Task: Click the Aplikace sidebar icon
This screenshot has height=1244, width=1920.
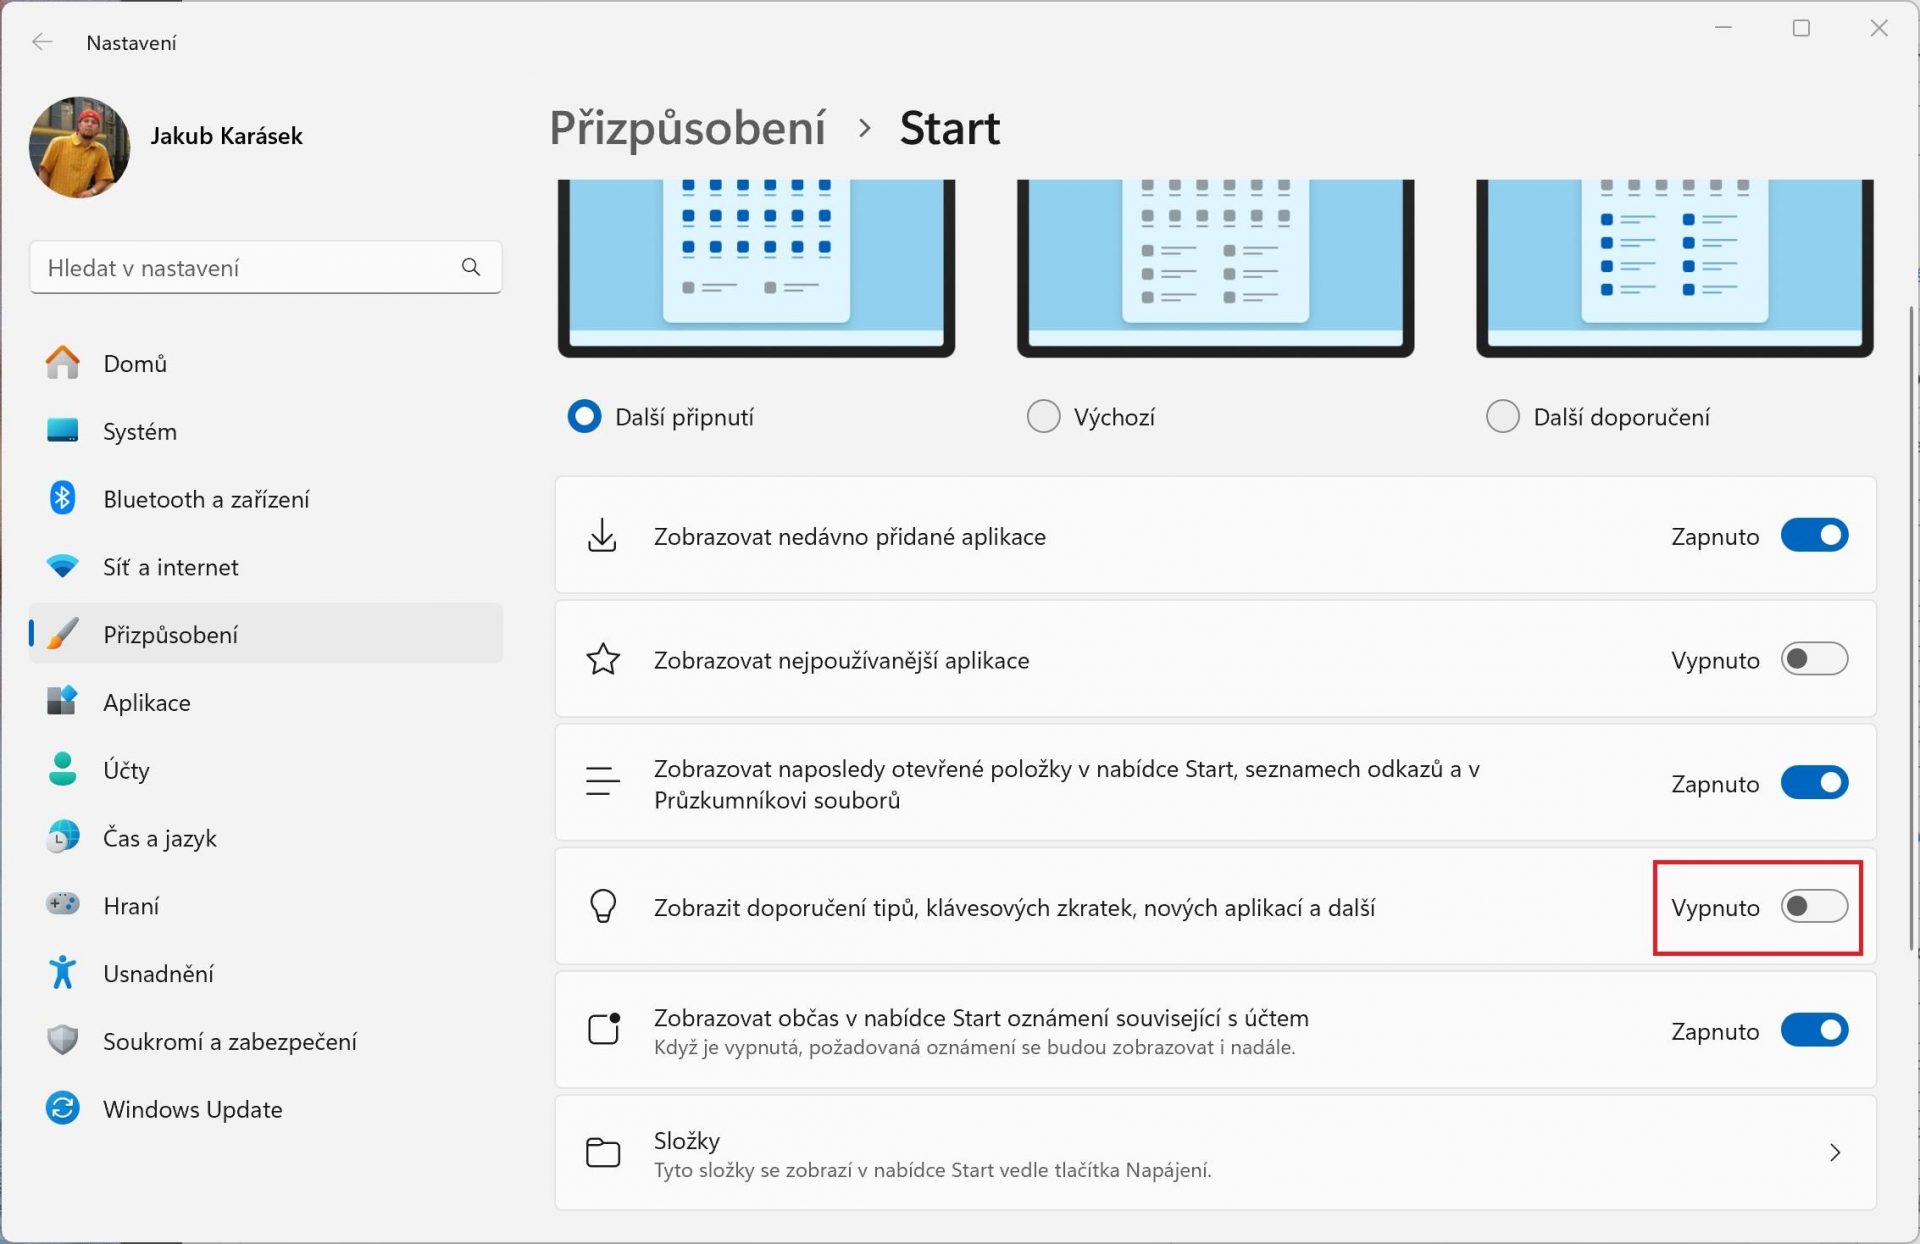Action: pos(62,702)
